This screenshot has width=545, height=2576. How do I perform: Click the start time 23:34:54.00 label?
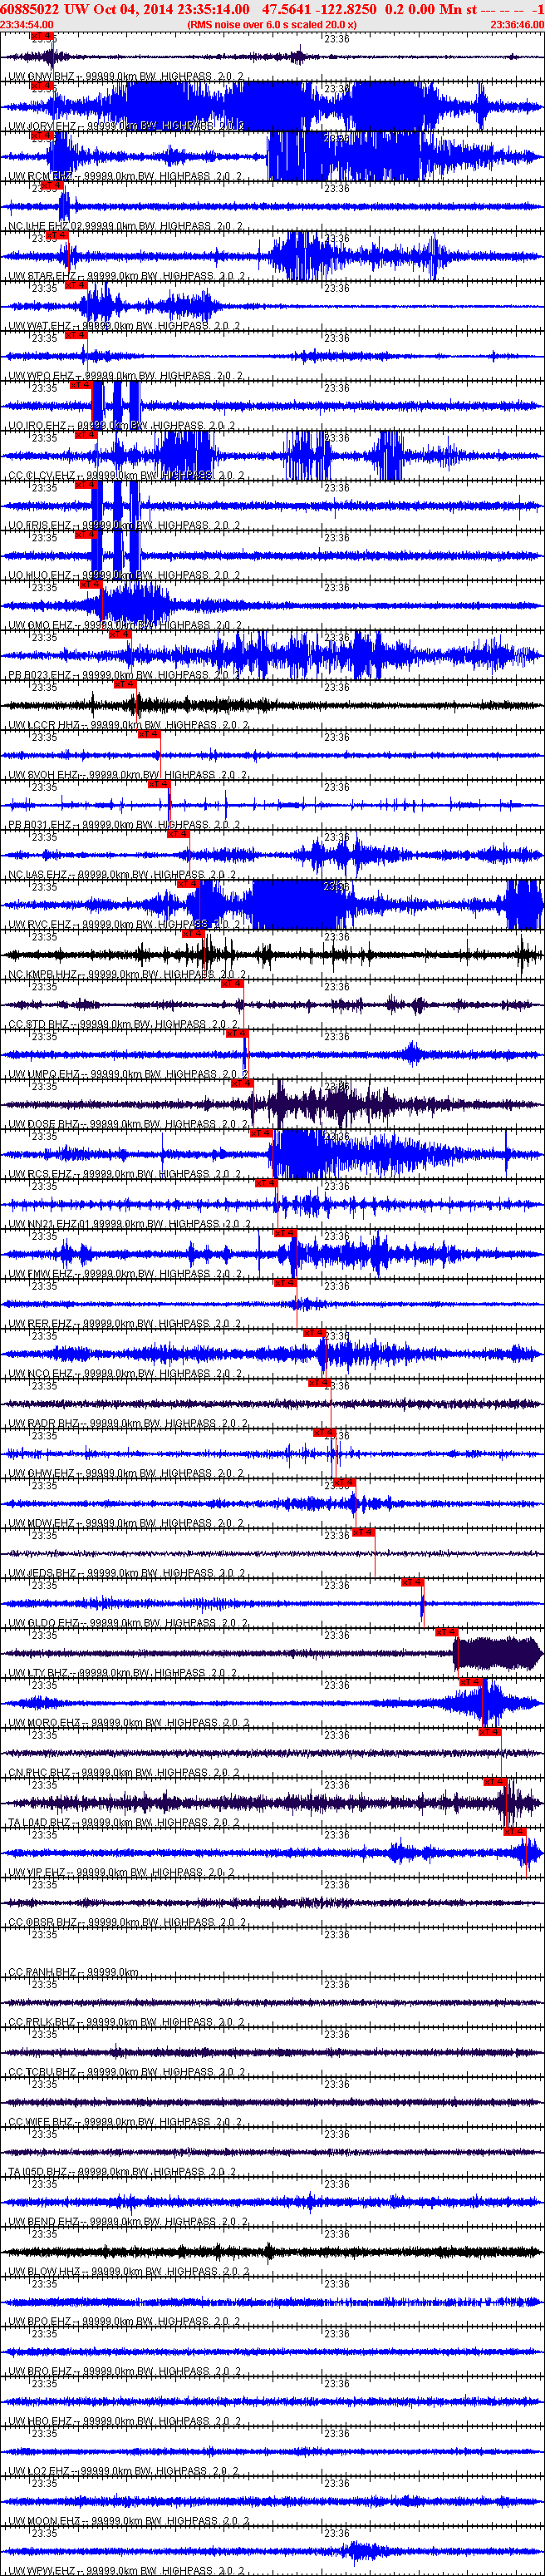click(x=27, y=24)
